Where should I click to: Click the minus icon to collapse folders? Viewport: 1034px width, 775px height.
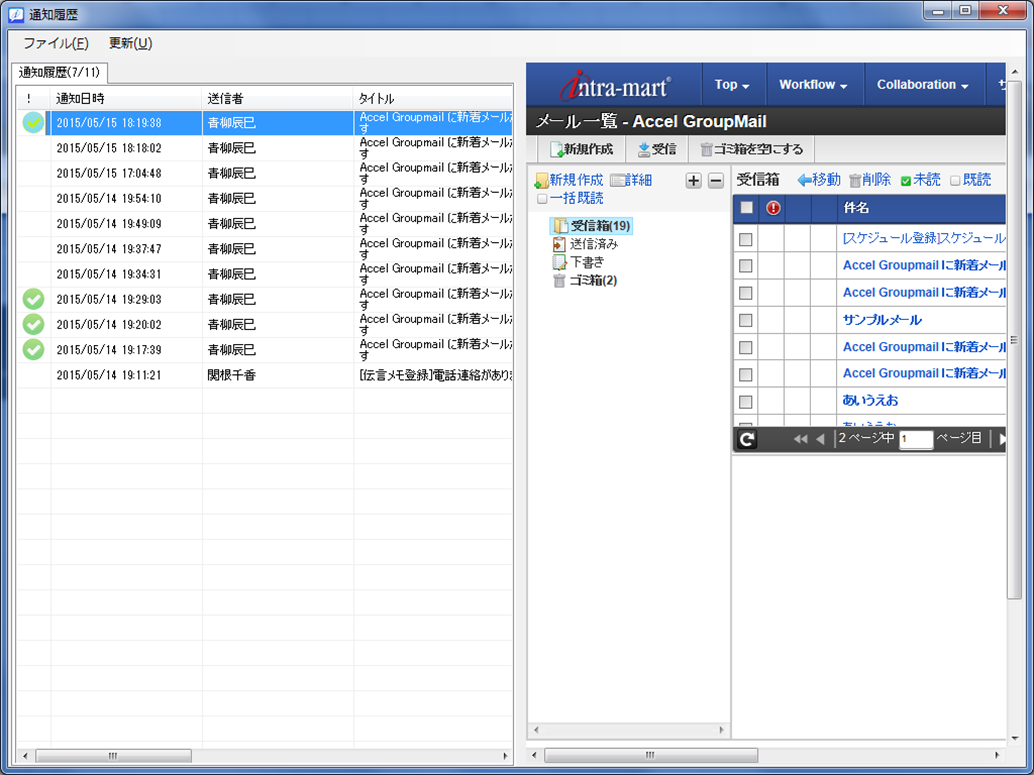(716, 181)
